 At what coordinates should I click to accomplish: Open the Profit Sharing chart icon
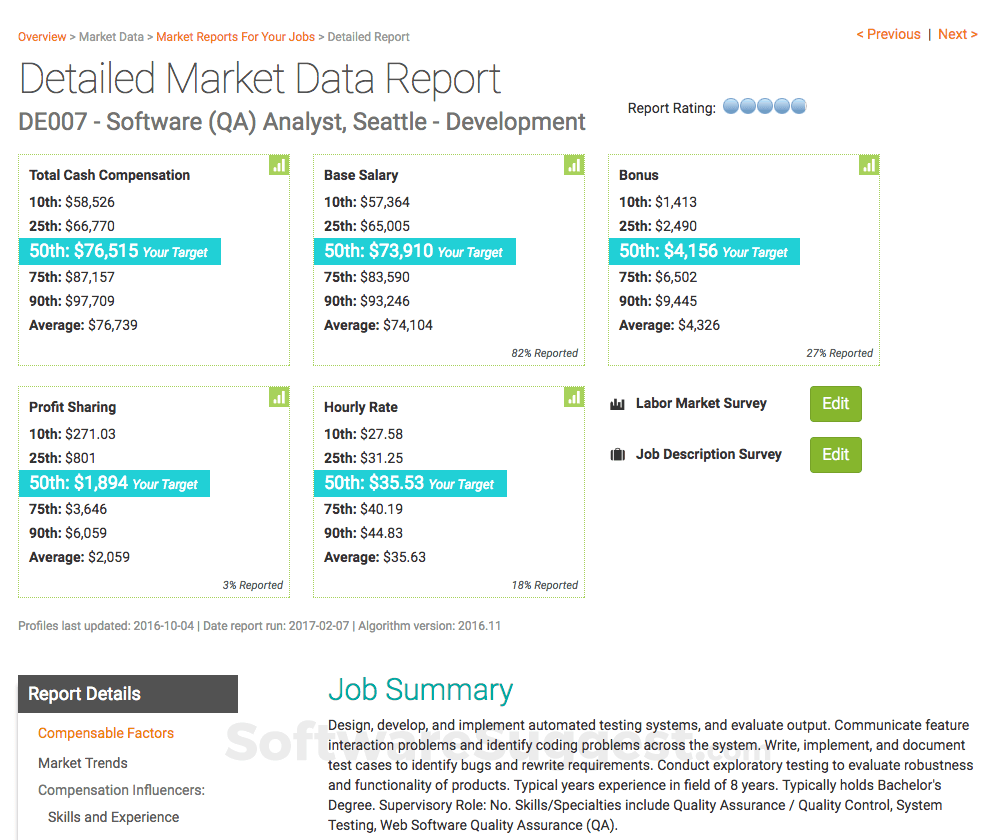coord(278,397)
